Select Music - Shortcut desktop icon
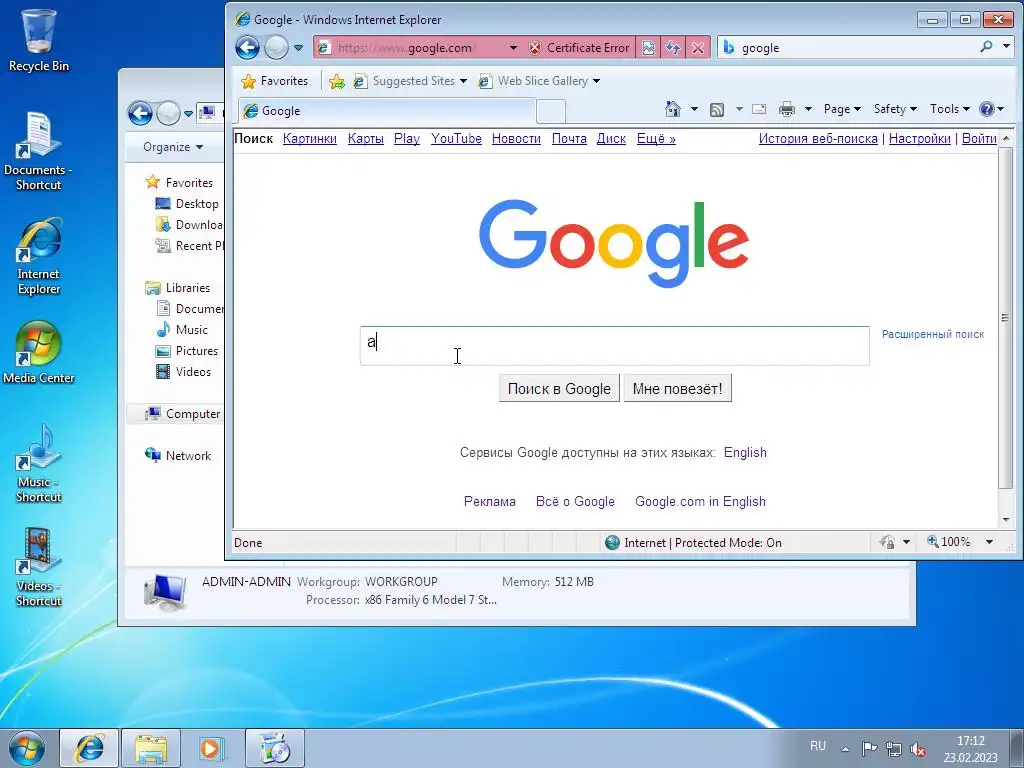 pos(39,464)
